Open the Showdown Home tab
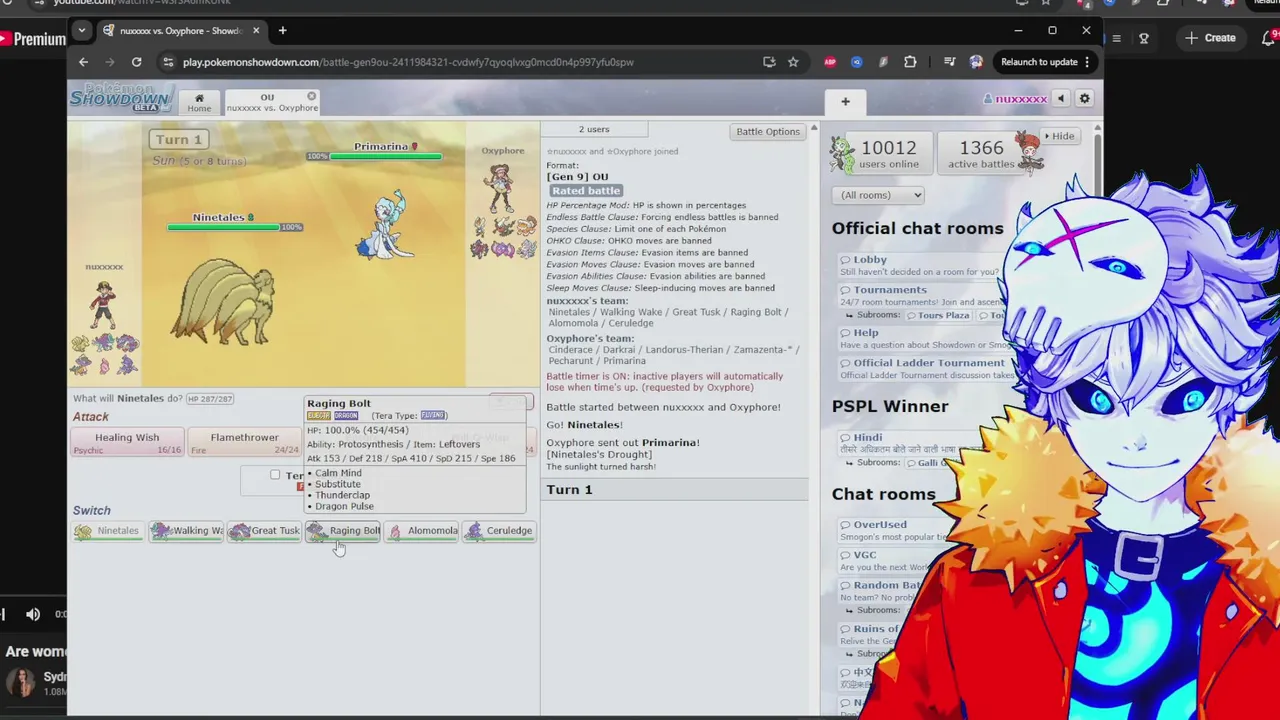Image resolution: width=1280 pixels, height=720 pixels. pos(199,102)
